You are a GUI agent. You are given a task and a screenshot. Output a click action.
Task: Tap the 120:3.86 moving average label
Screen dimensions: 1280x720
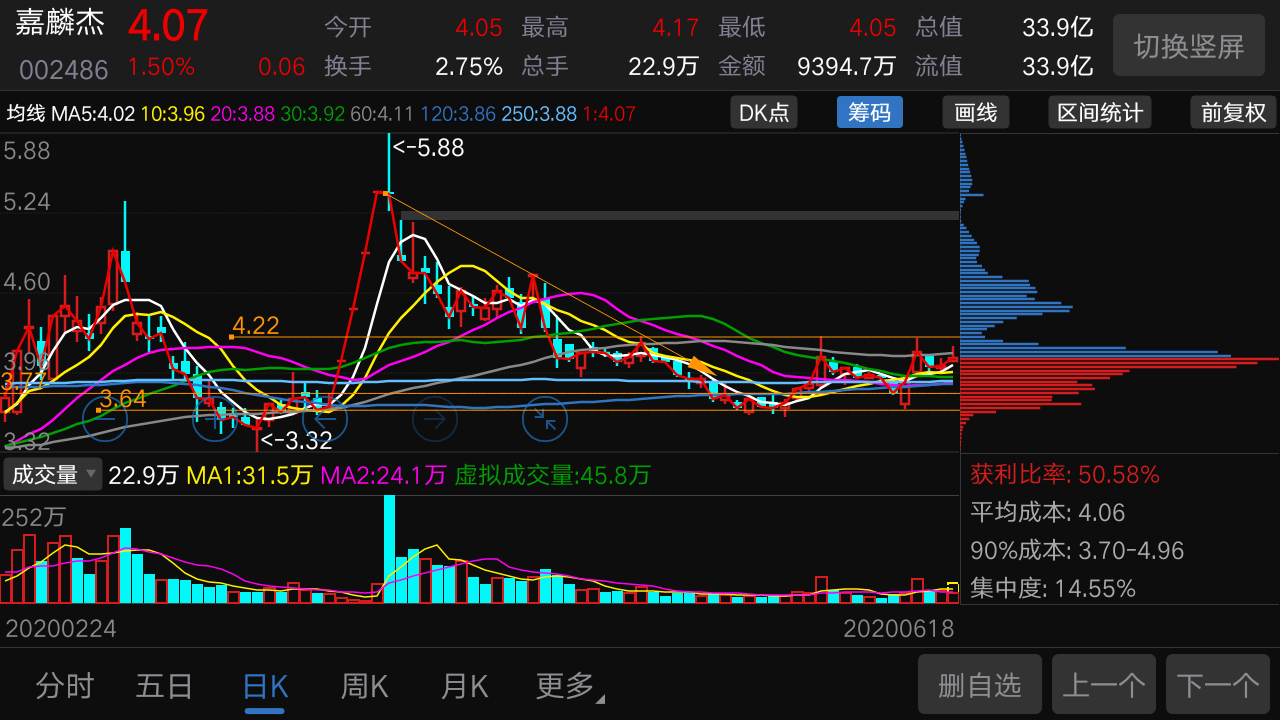[x=458, y=113]
